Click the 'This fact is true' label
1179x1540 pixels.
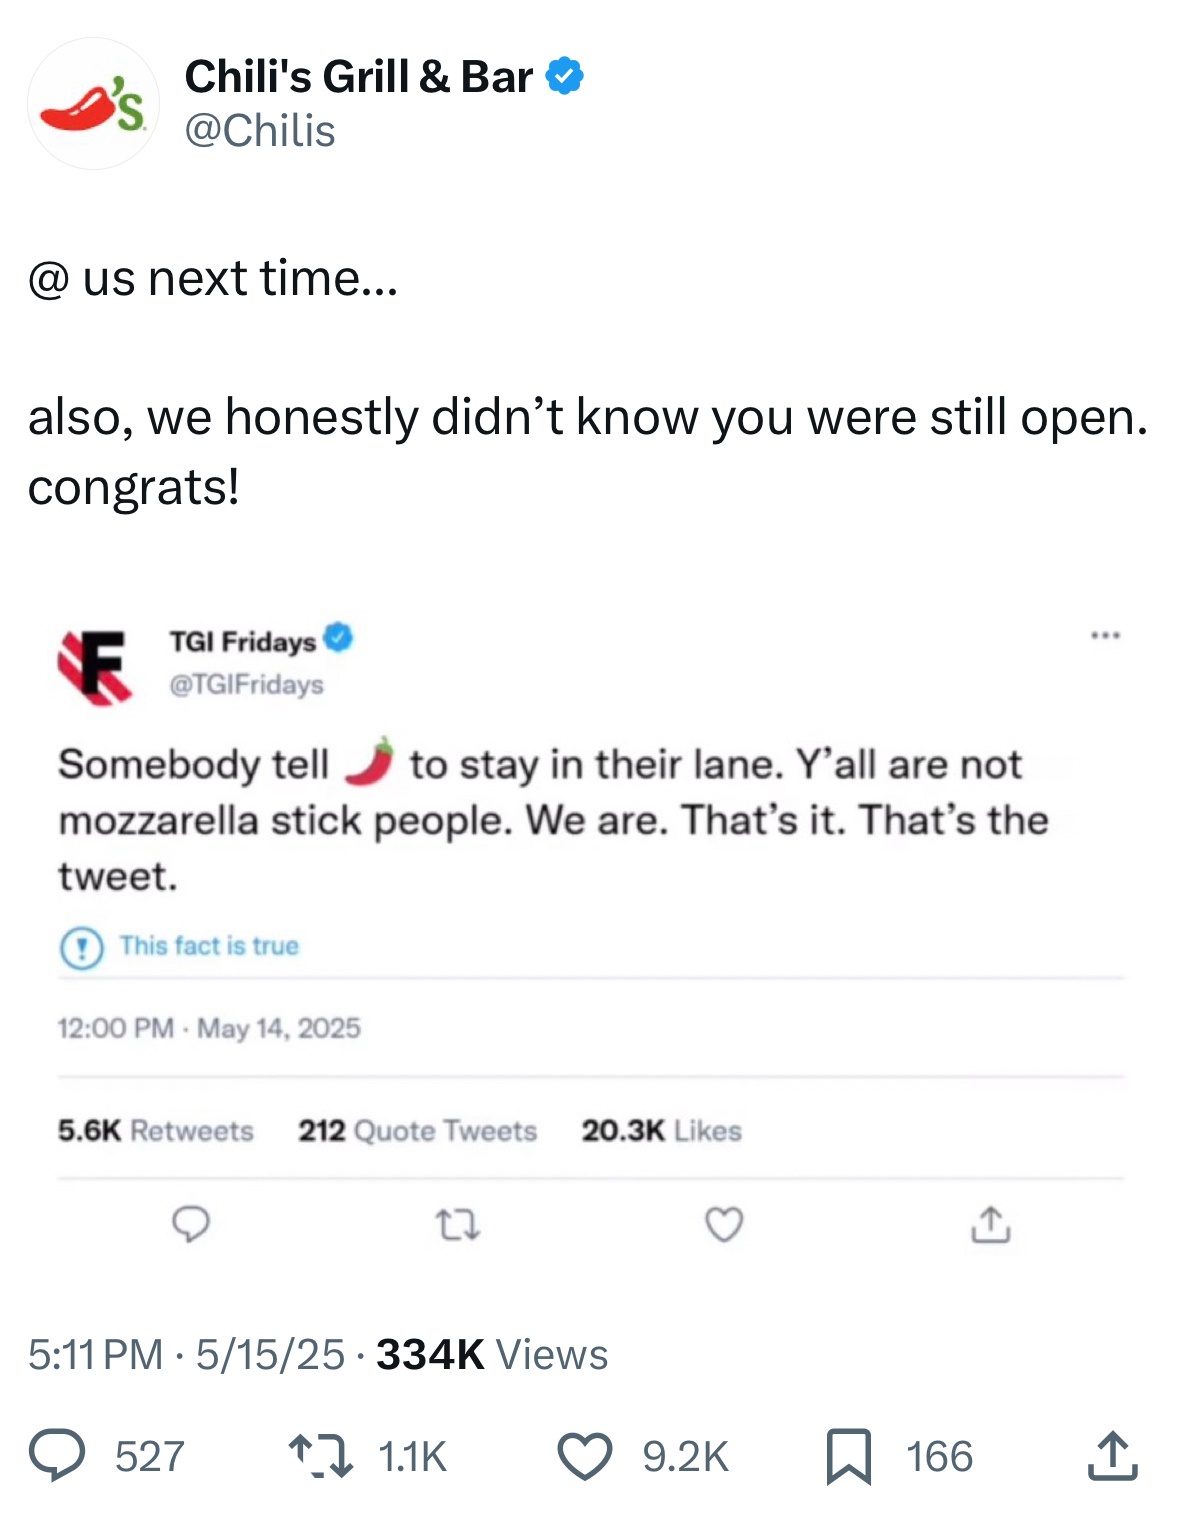[209, 946]
